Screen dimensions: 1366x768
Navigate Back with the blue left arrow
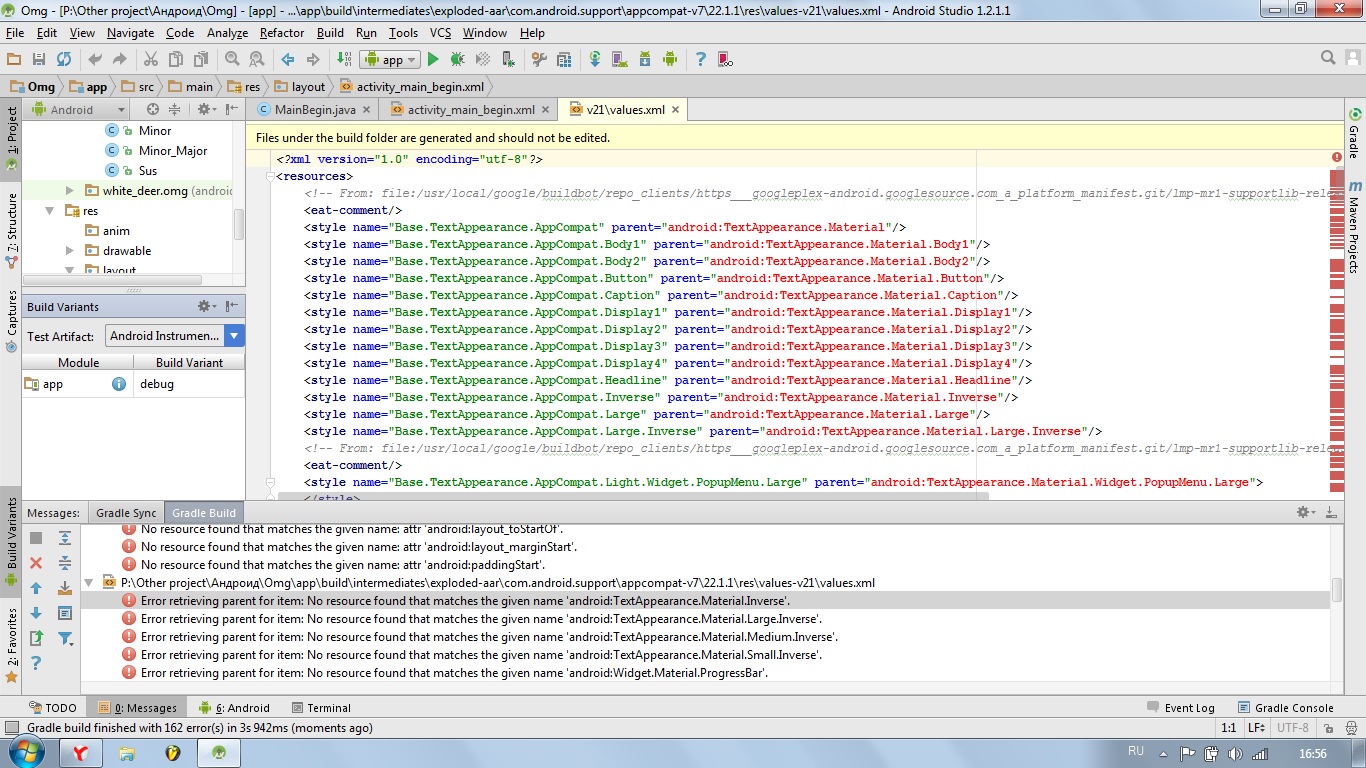pyautogui.click(x=288, y=59)
